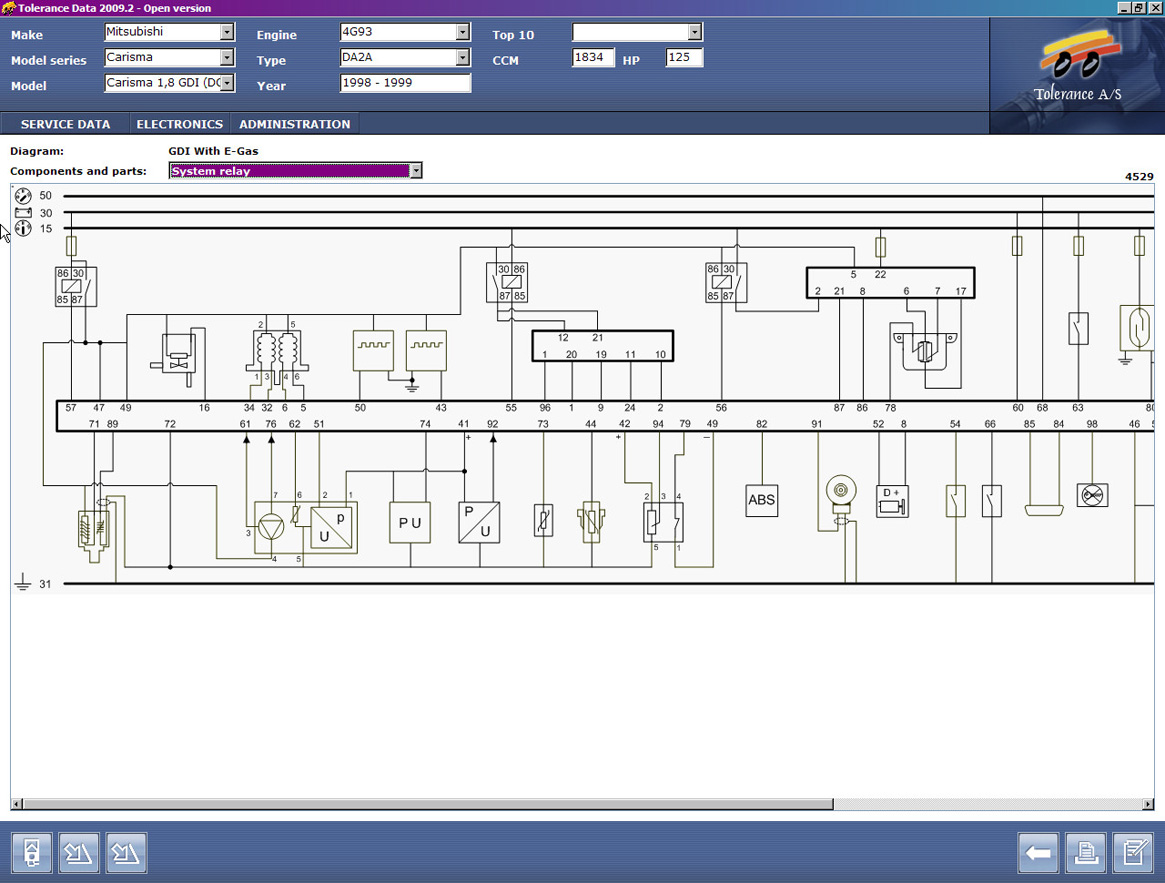
Task: Open the Make dropdown showing Mitsubishi
Action: click(x=227, y=32)
